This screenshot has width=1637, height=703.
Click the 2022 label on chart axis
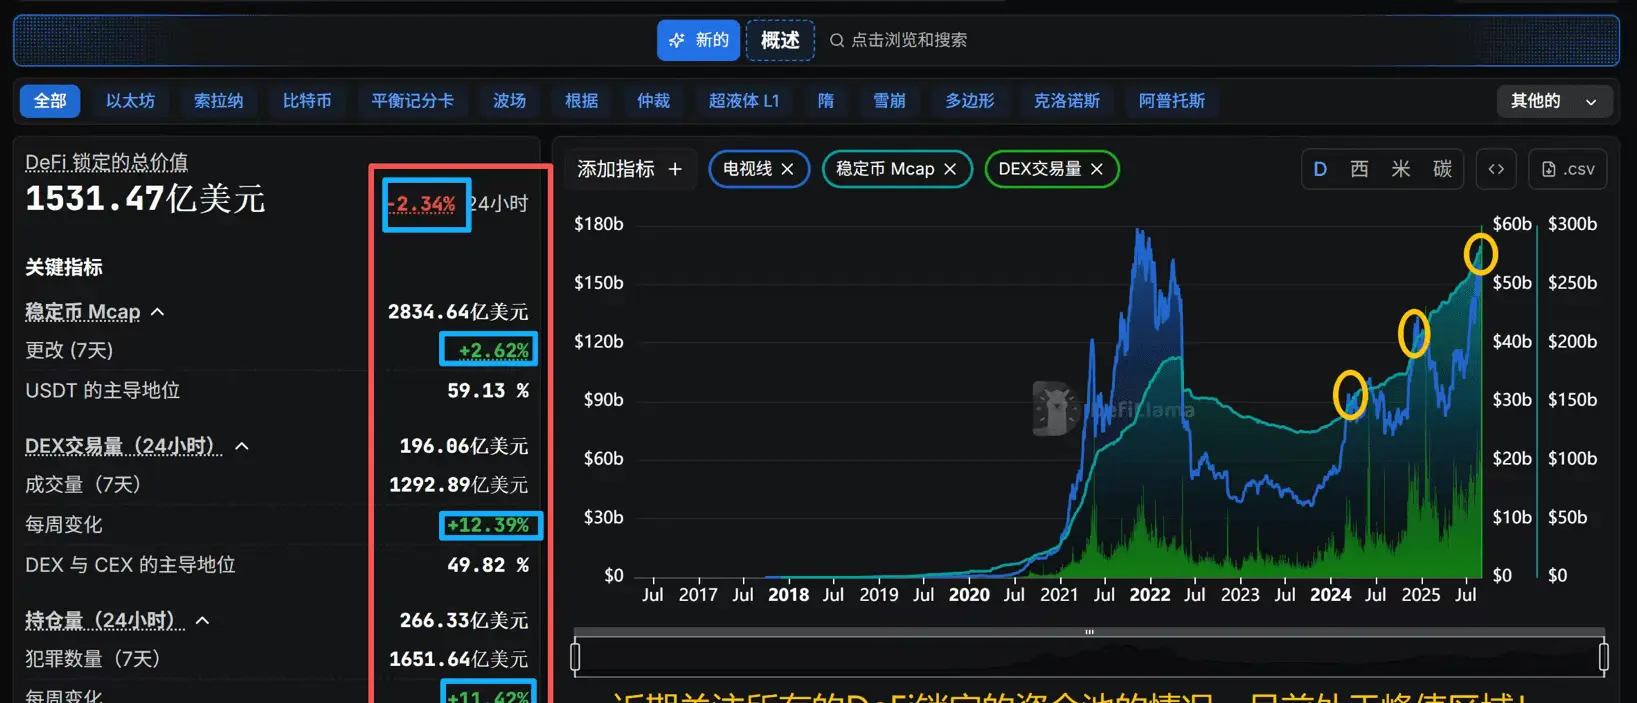tap(1150, 595)
